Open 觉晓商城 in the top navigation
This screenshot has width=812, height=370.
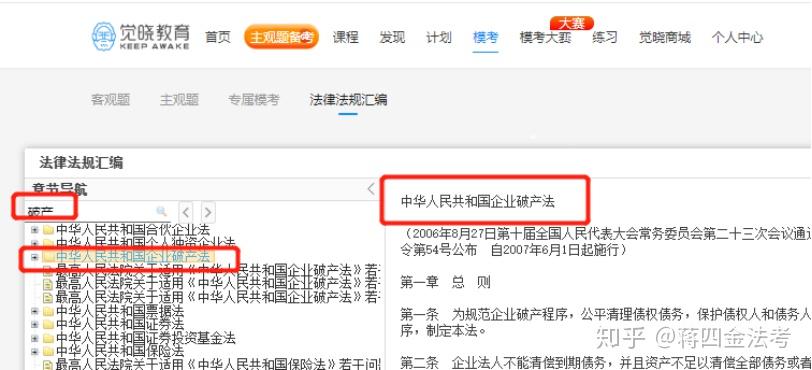(x=664, y=37)
